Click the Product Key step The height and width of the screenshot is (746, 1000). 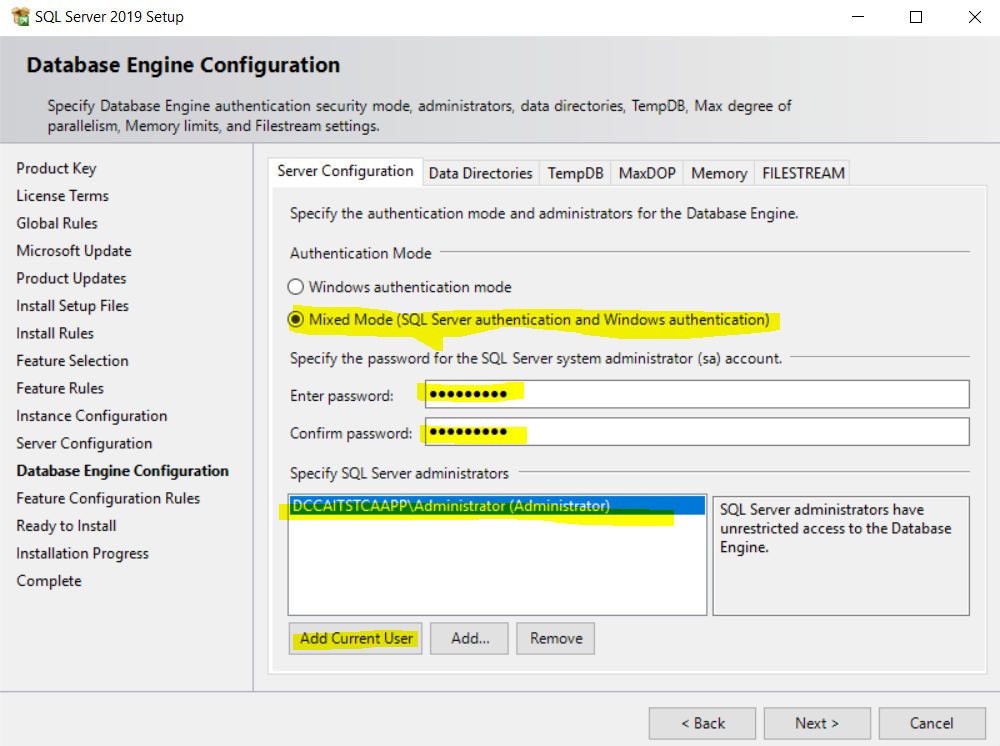pyautogui.click(x=56, y=168)
